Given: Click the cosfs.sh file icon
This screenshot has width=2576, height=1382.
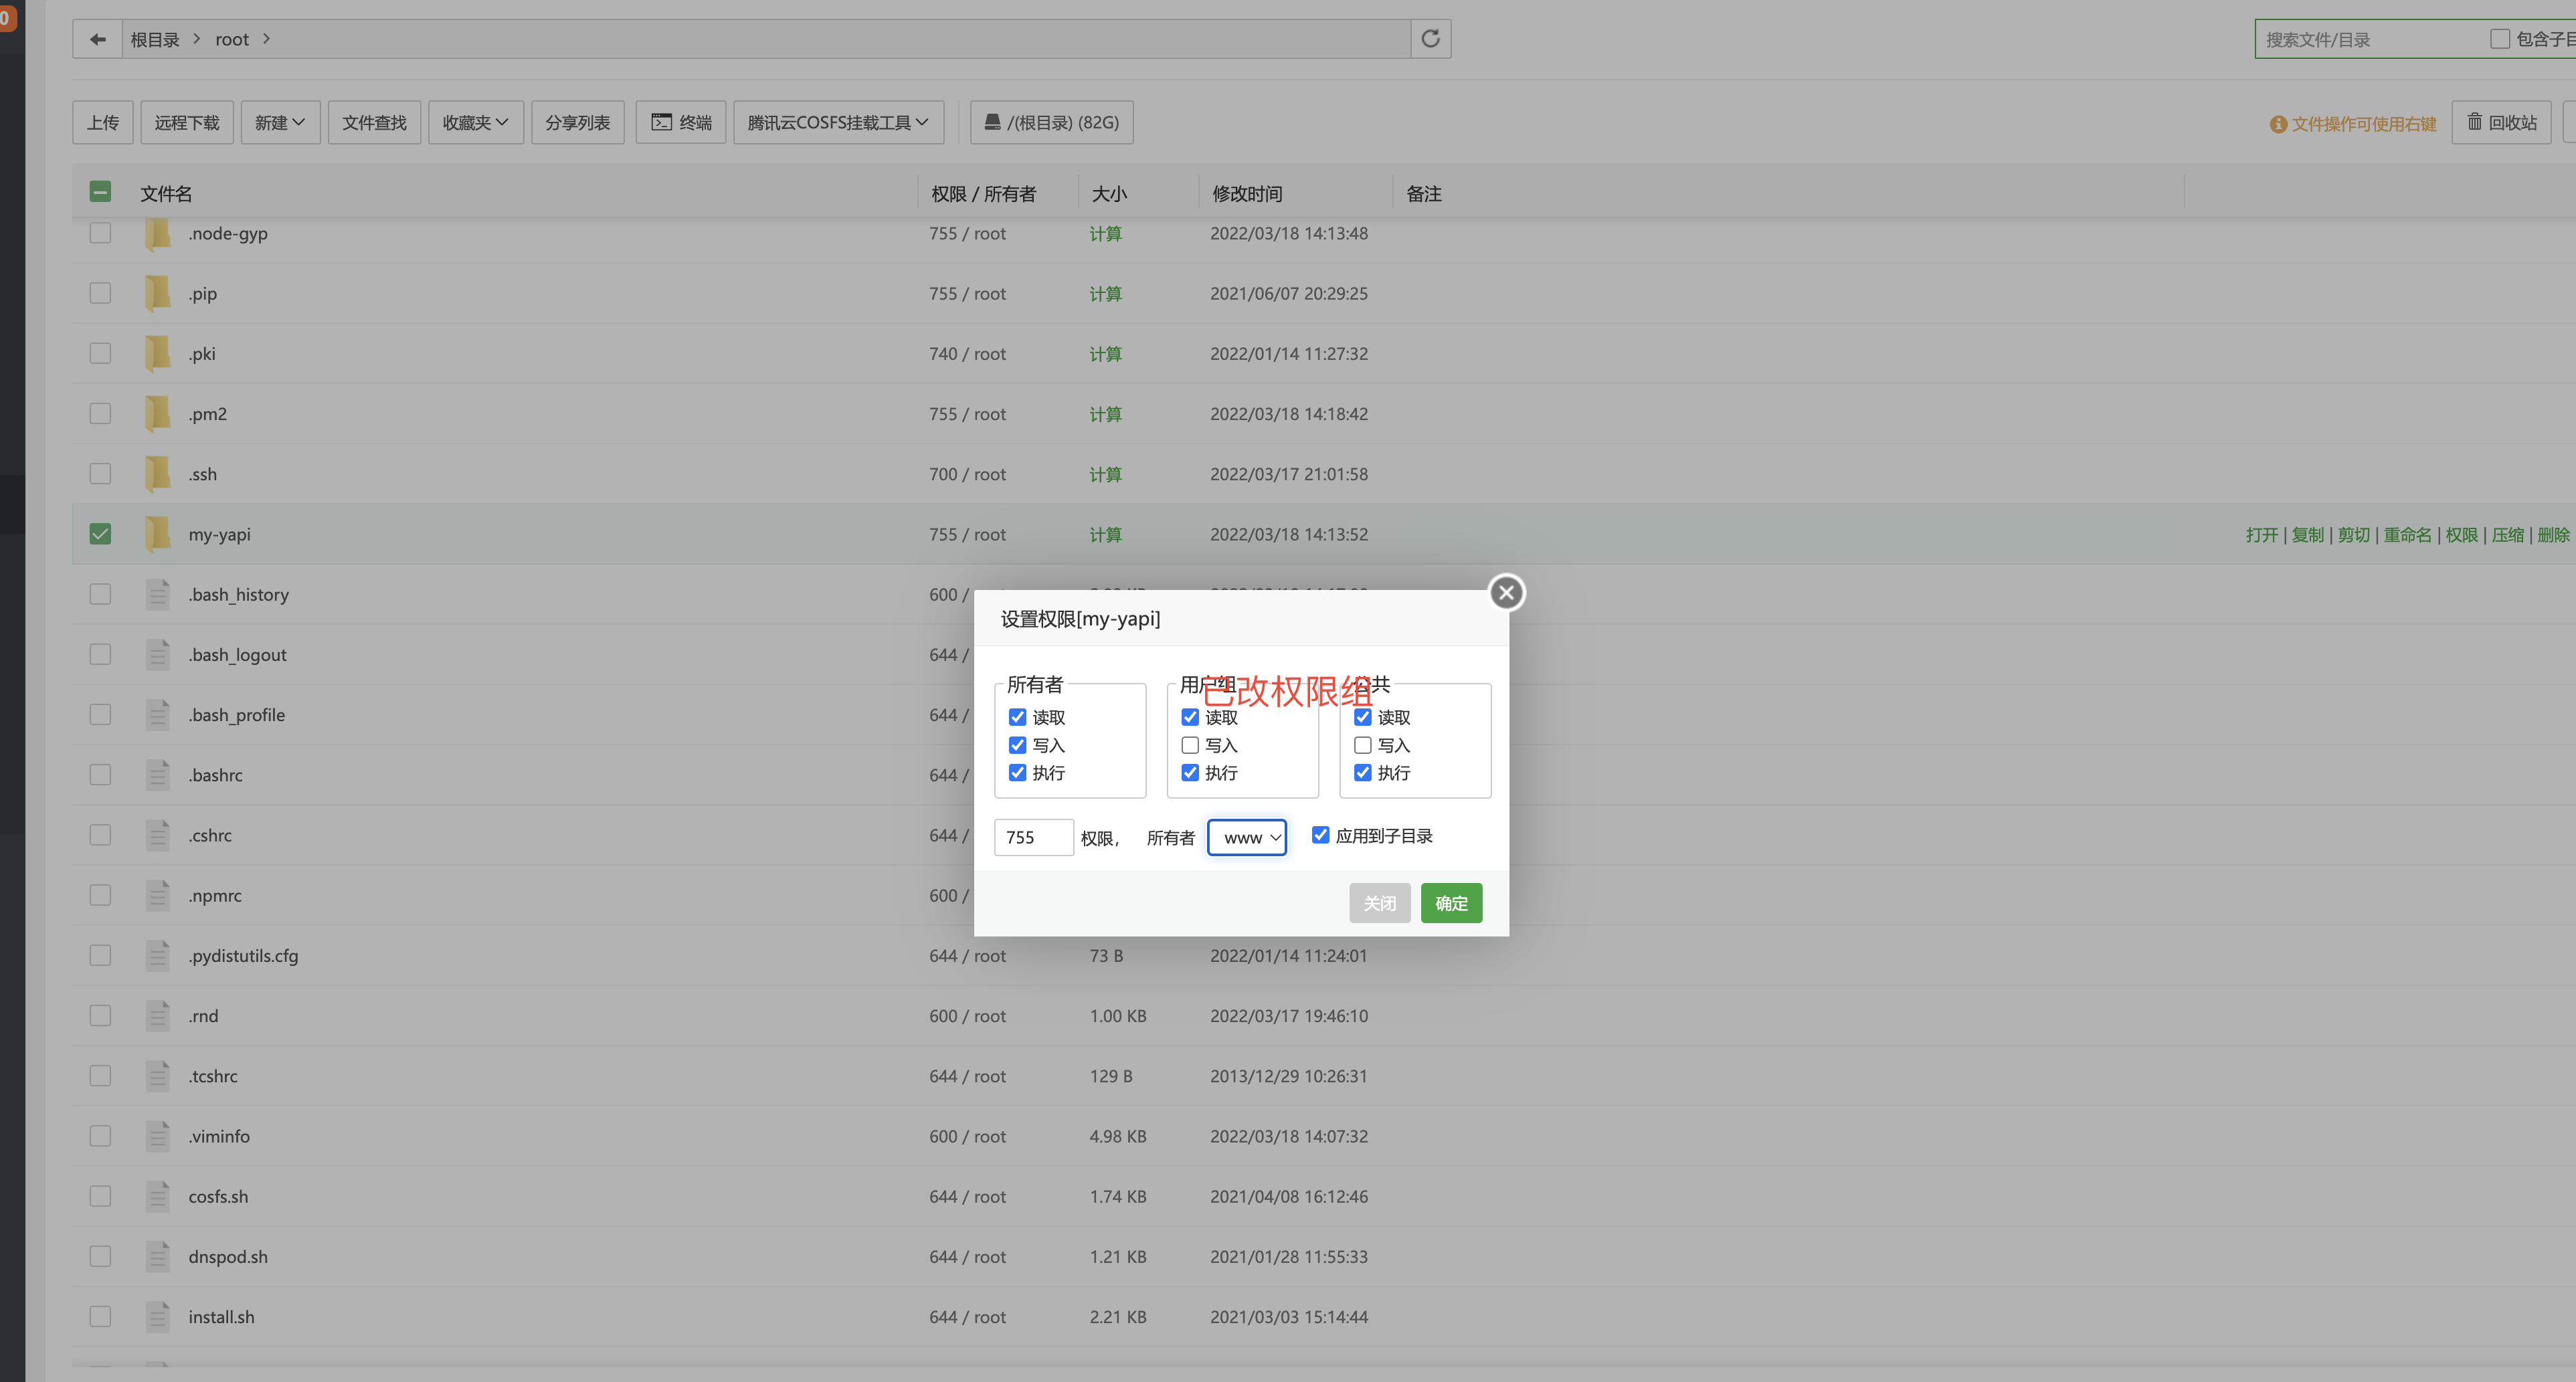Looking at the screenshot, I should [157, 1196].
